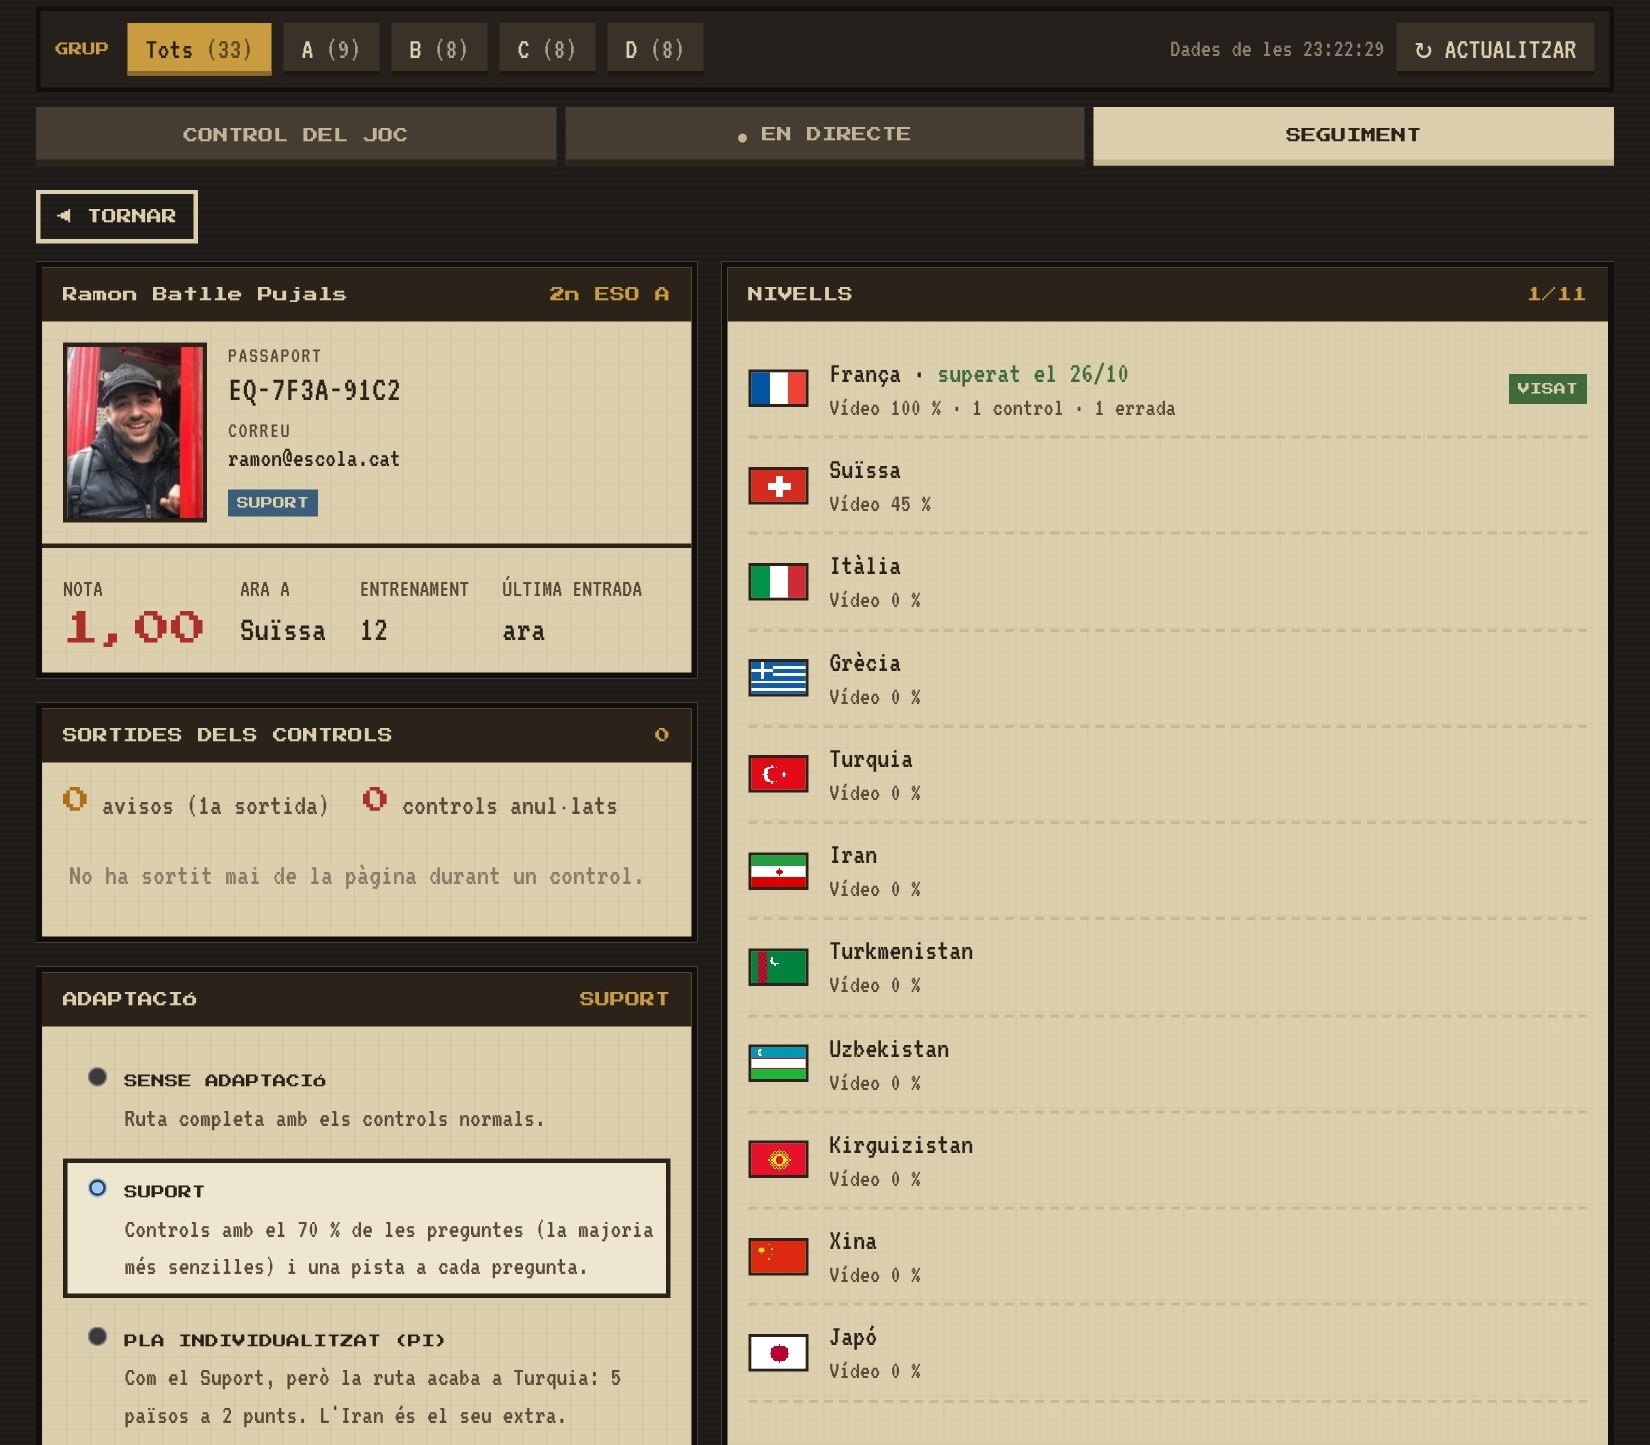Click the 'Dades de les 23:22:29' timestamp
This screenshot has height=1445, width=1650.
(x=1277, y=49)
